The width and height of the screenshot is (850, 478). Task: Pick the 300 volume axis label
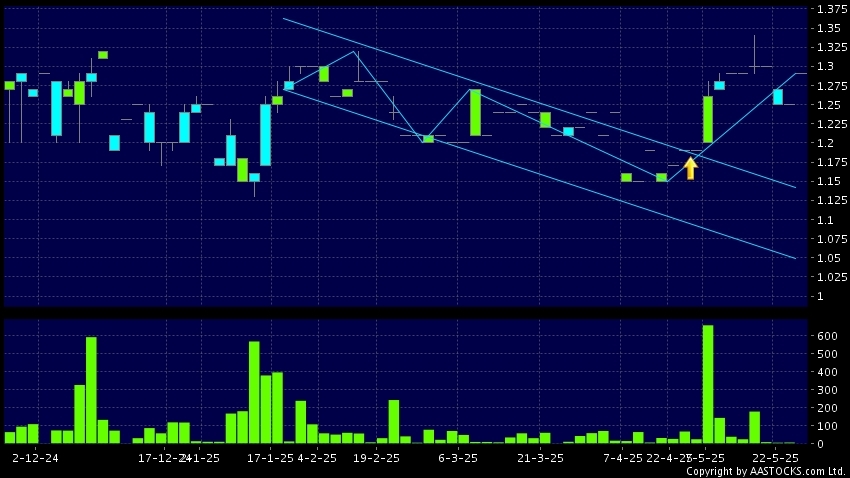pyautogui.click(x=827, y=390)
